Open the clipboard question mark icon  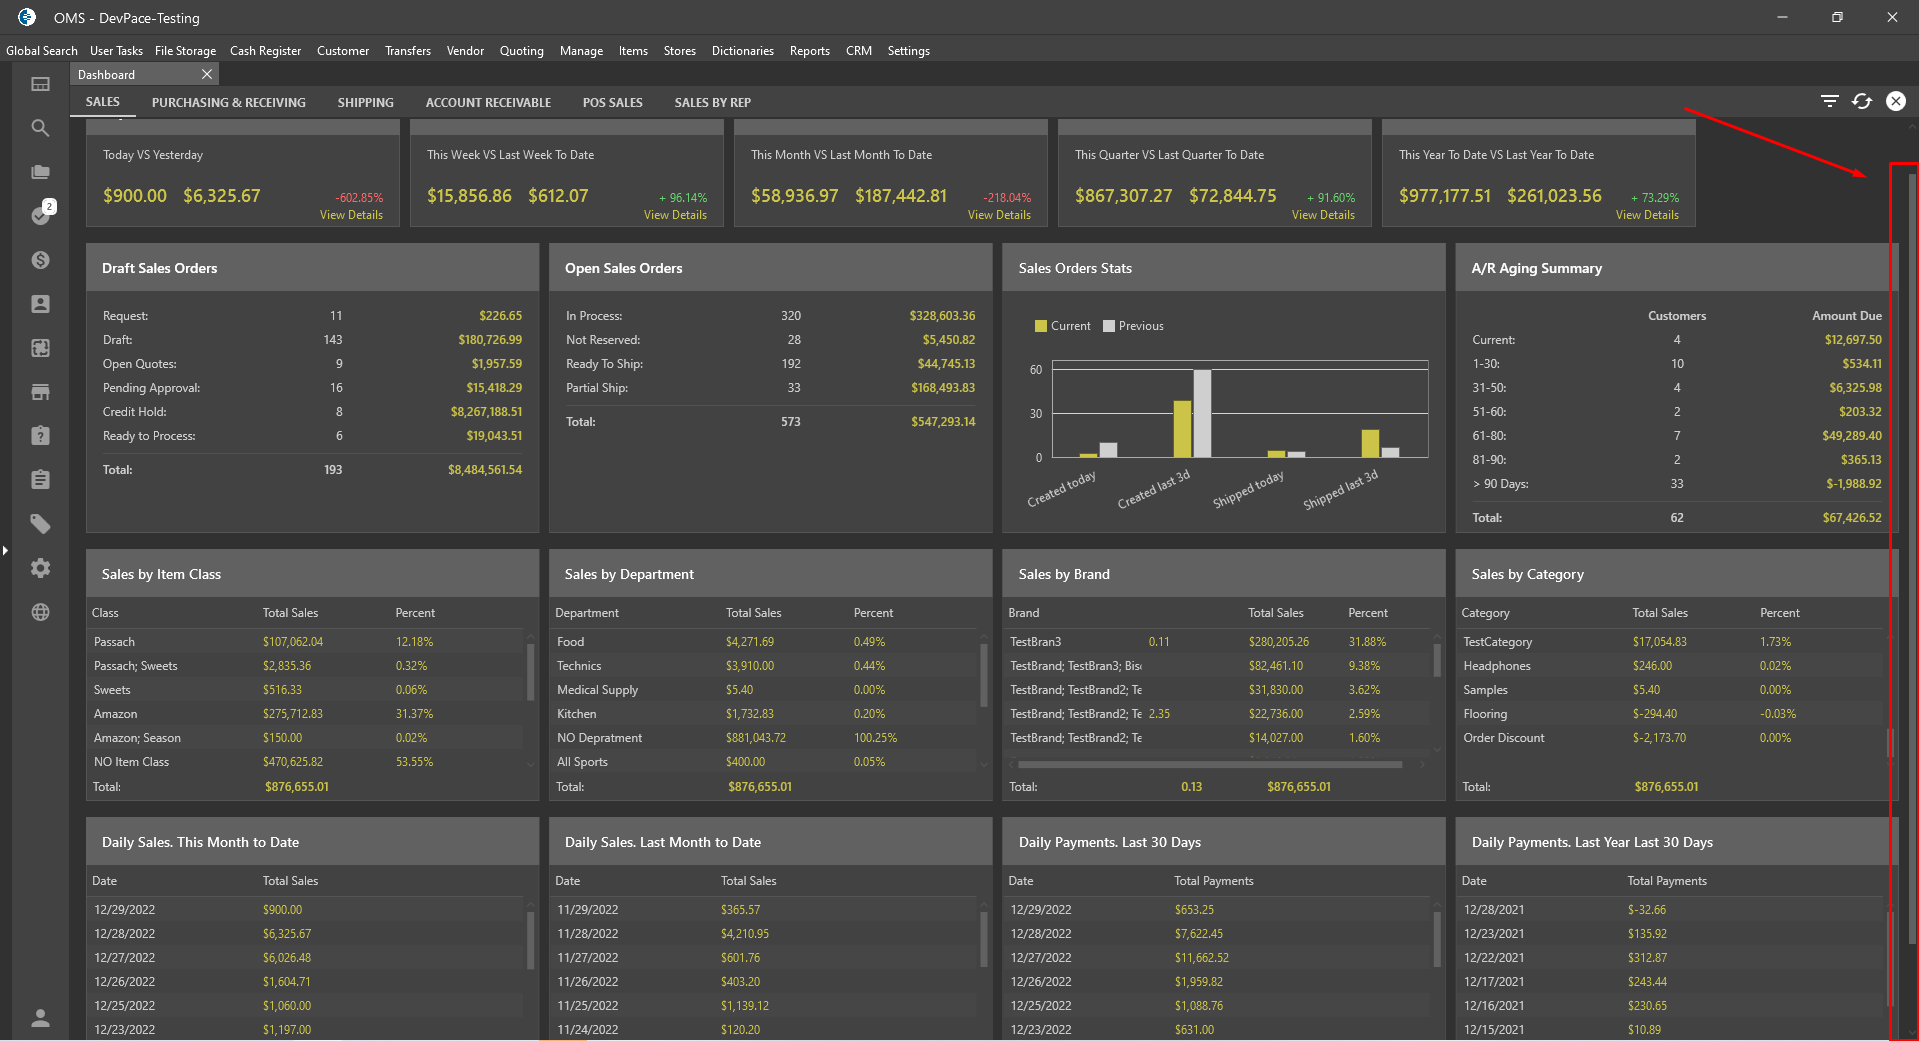pos(40,436)
